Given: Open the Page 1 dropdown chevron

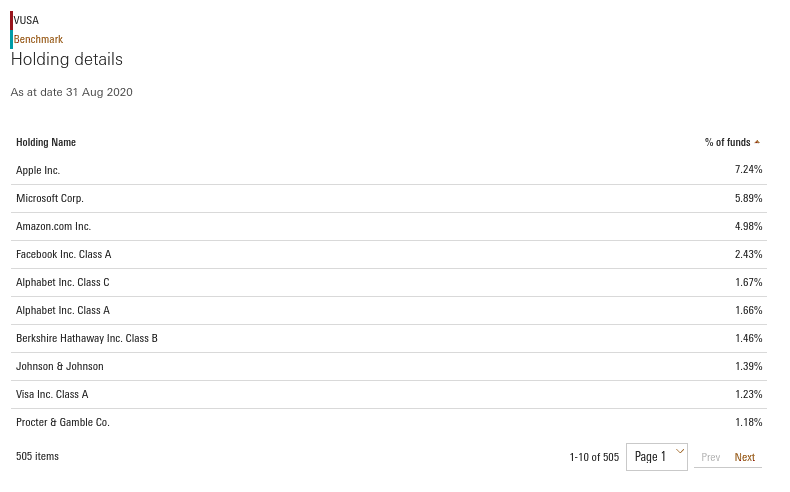Looking at the screenshot, I should 680,451.
